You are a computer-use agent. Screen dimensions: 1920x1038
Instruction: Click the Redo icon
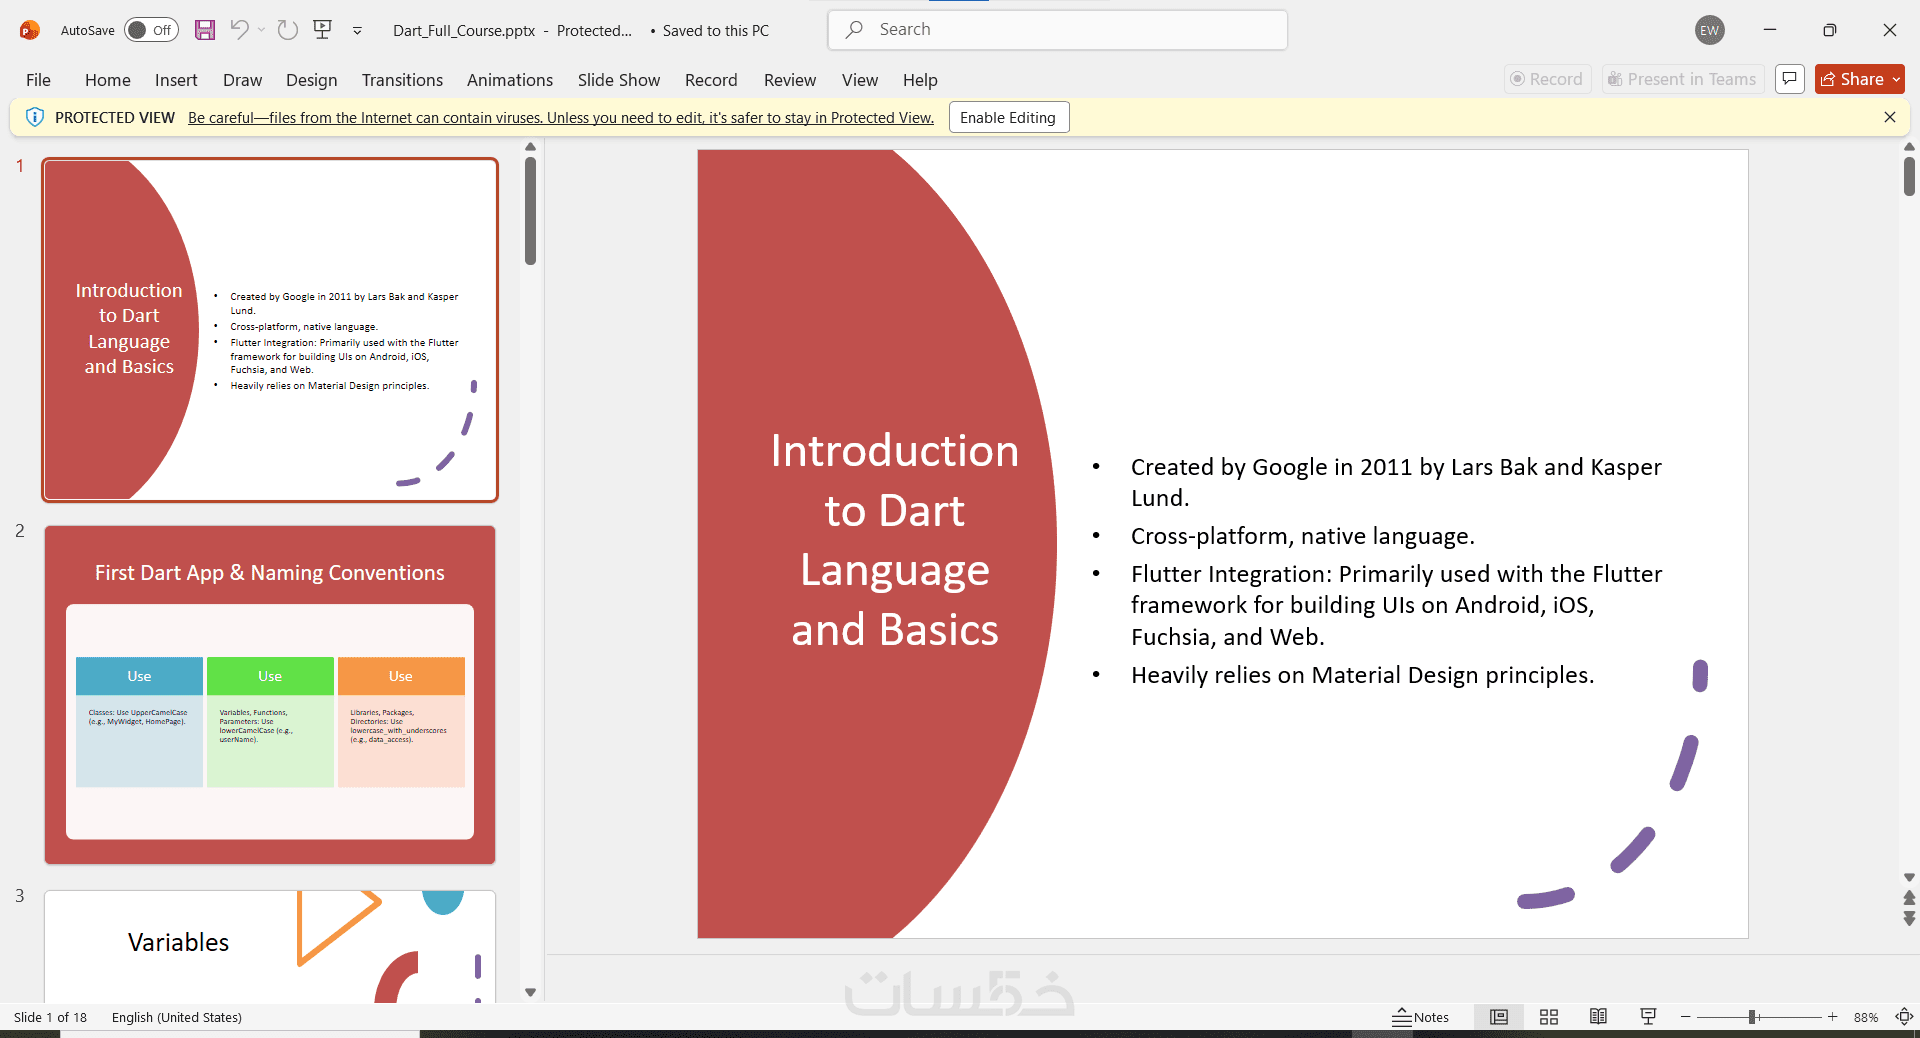(x=288, y=30)
